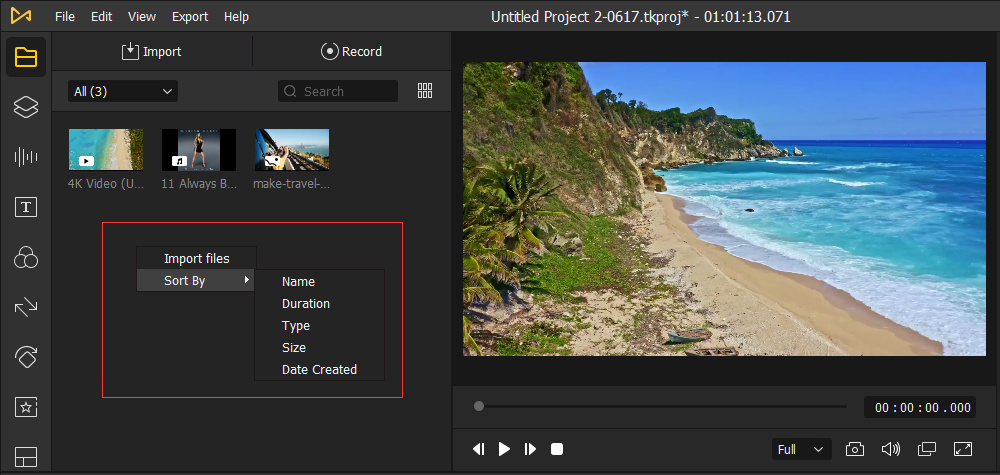The width and height of the screenshot is (1000, 475).
Task: Open the Filters overlapping circles panel
Action: tap(26, 258)
